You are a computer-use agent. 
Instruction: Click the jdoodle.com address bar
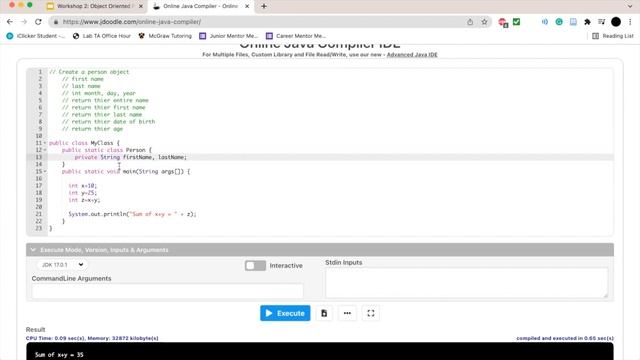[x=261, y=22]
